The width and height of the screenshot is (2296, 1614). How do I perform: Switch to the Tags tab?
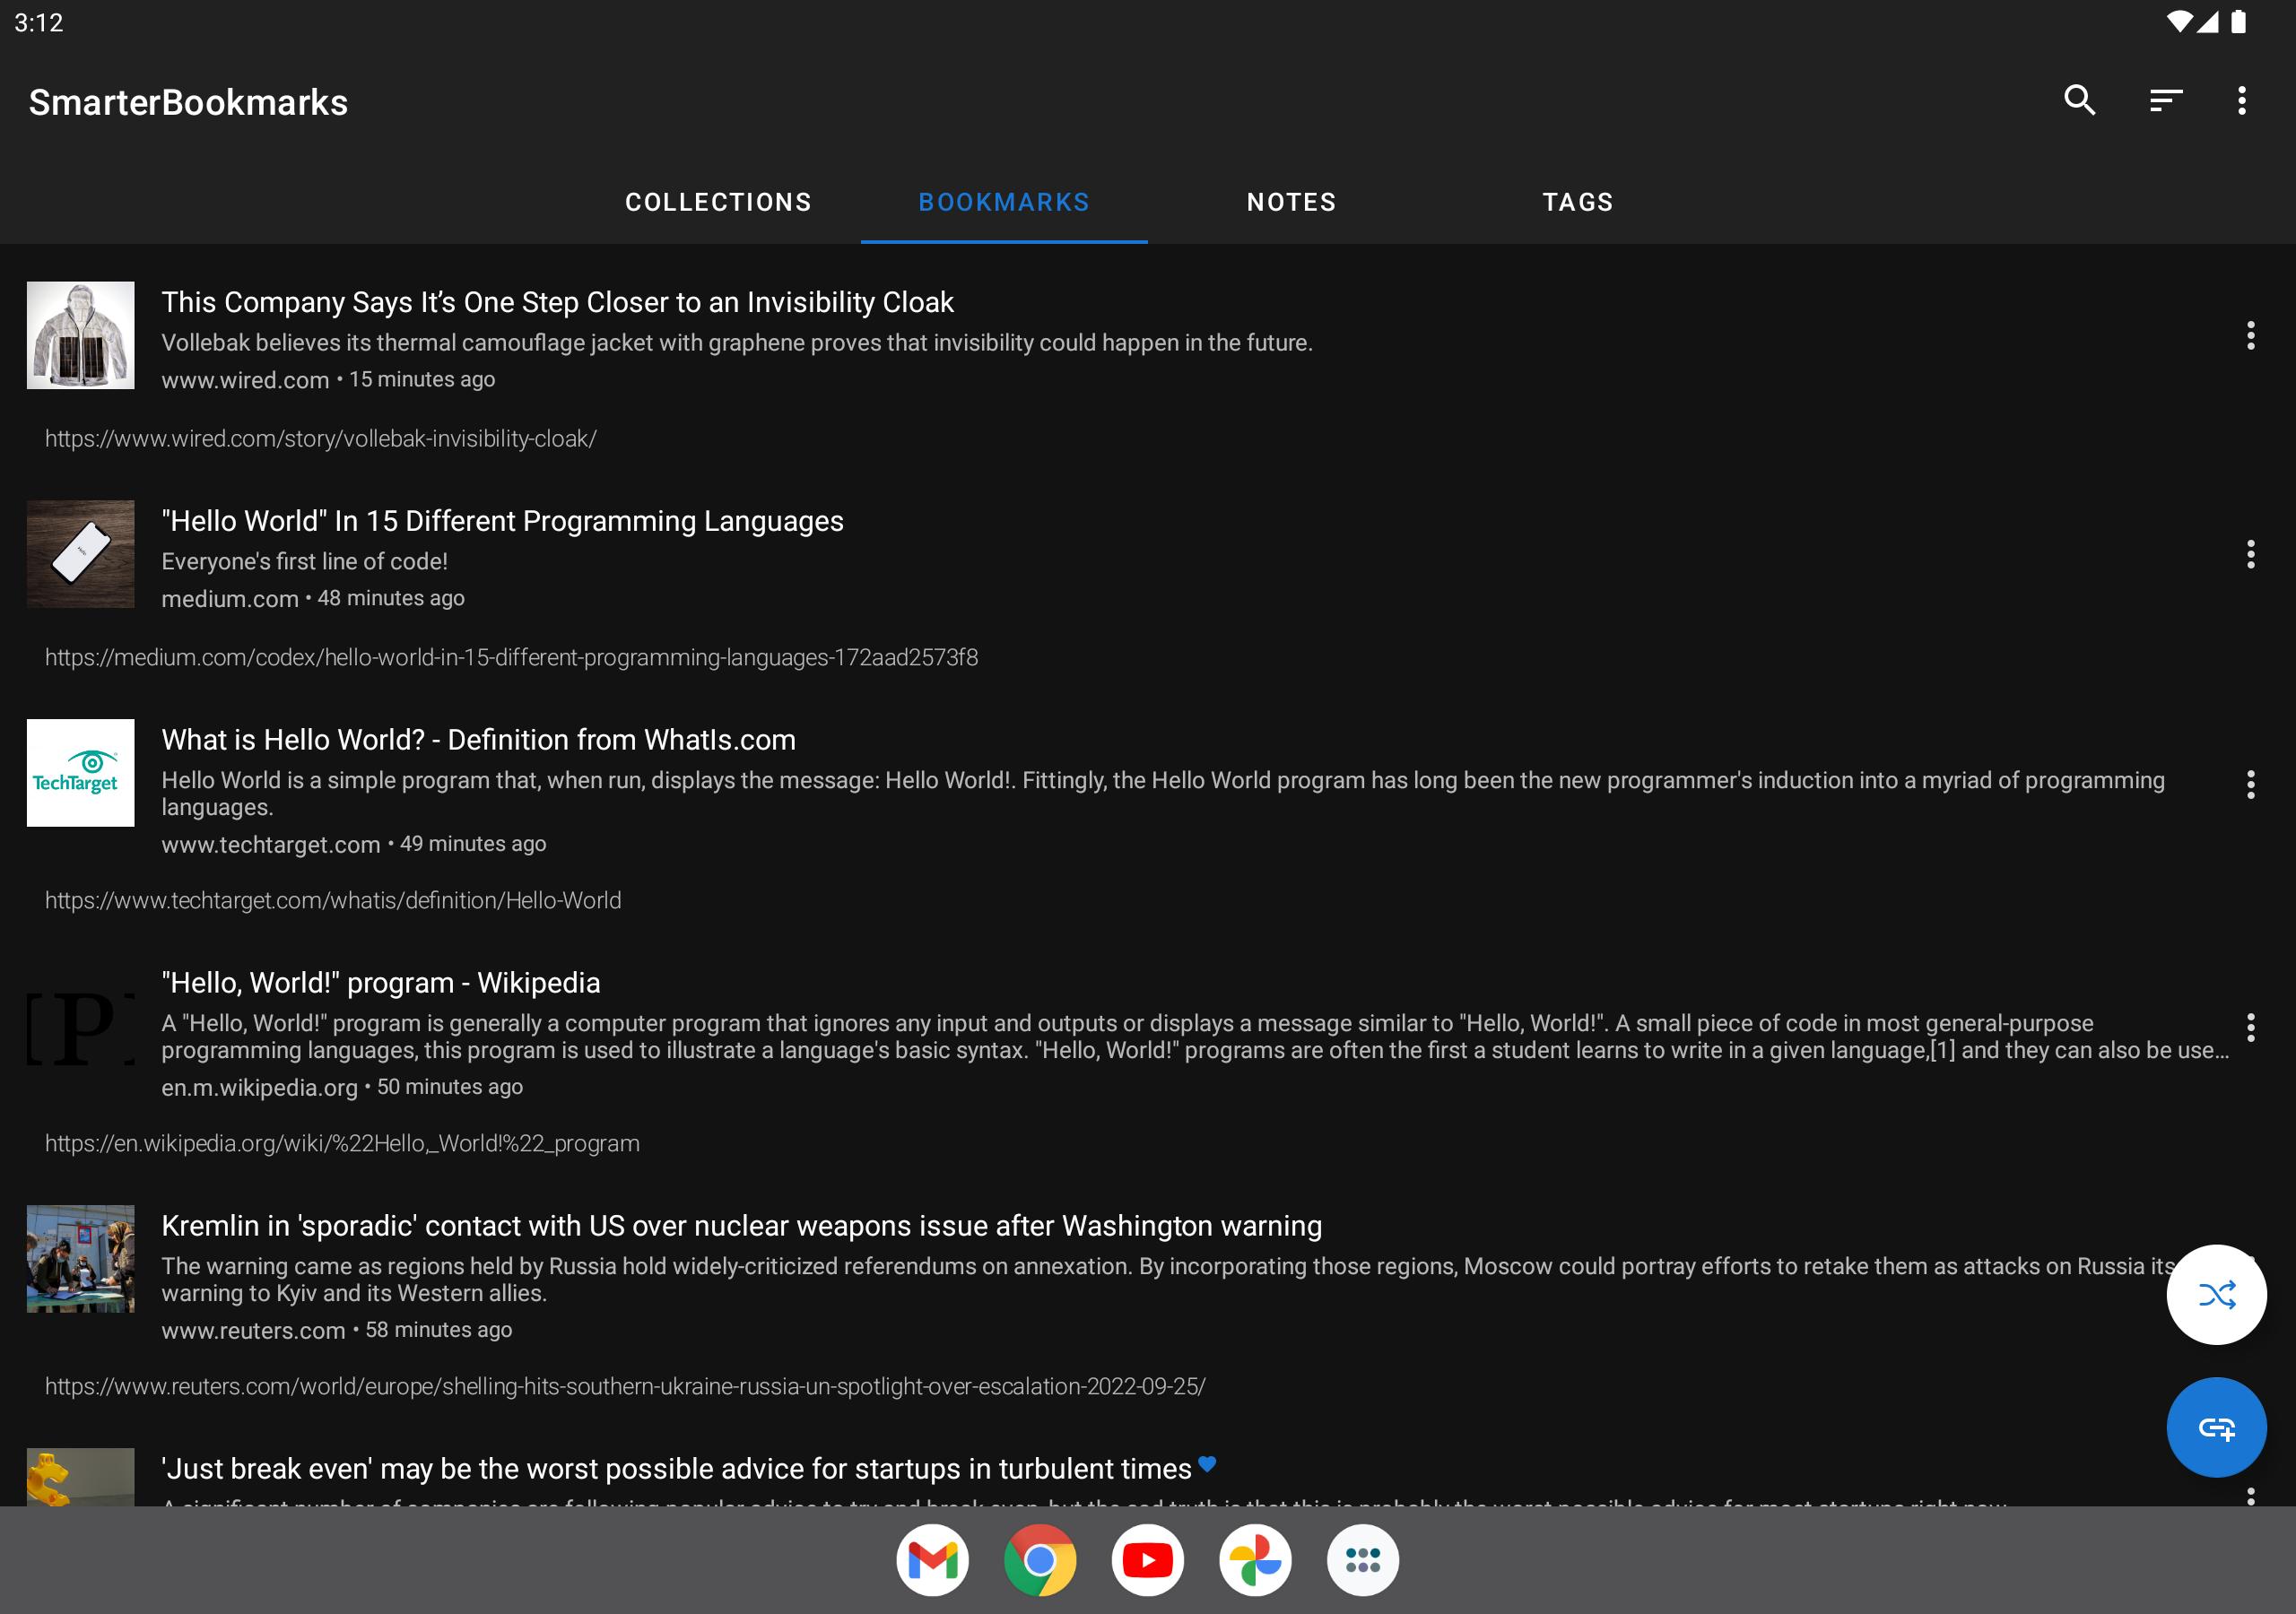point(1578,202)
